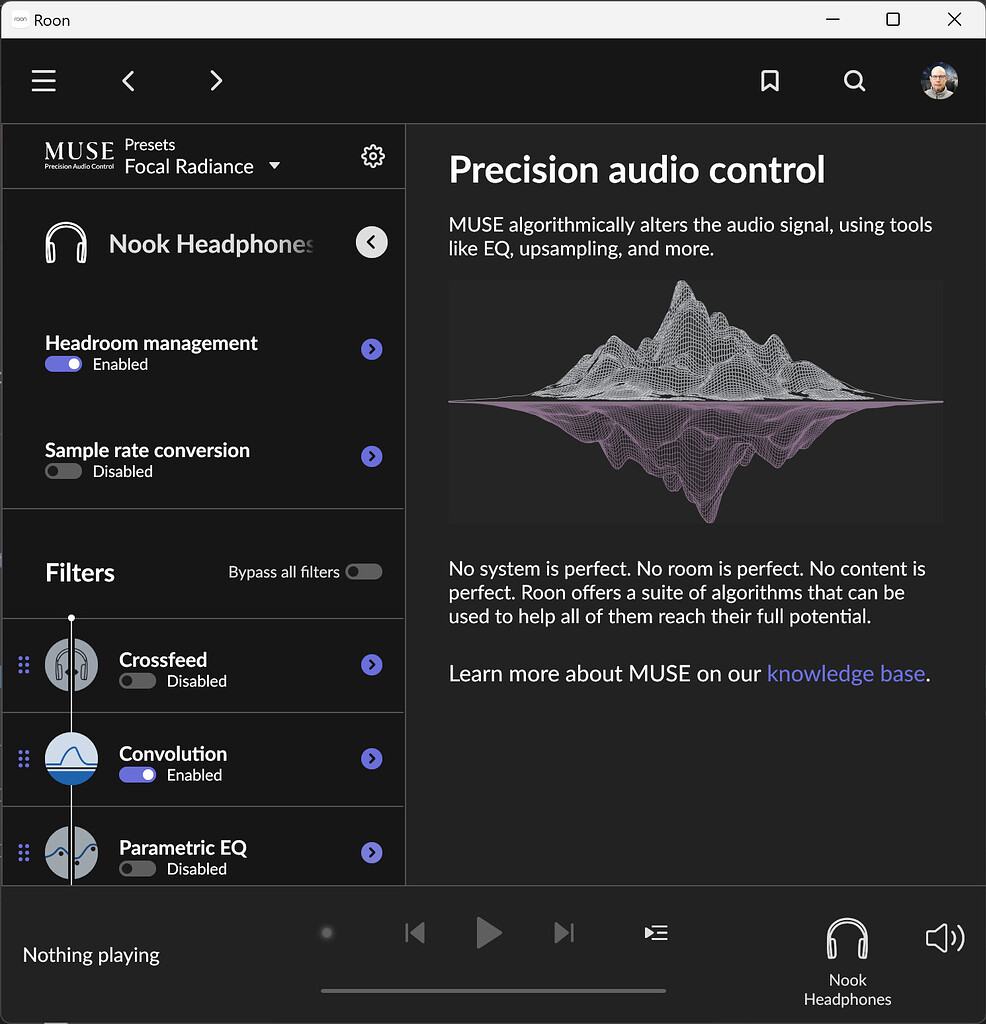Open bookmarks
The image size is (986, 1024).
769,80
